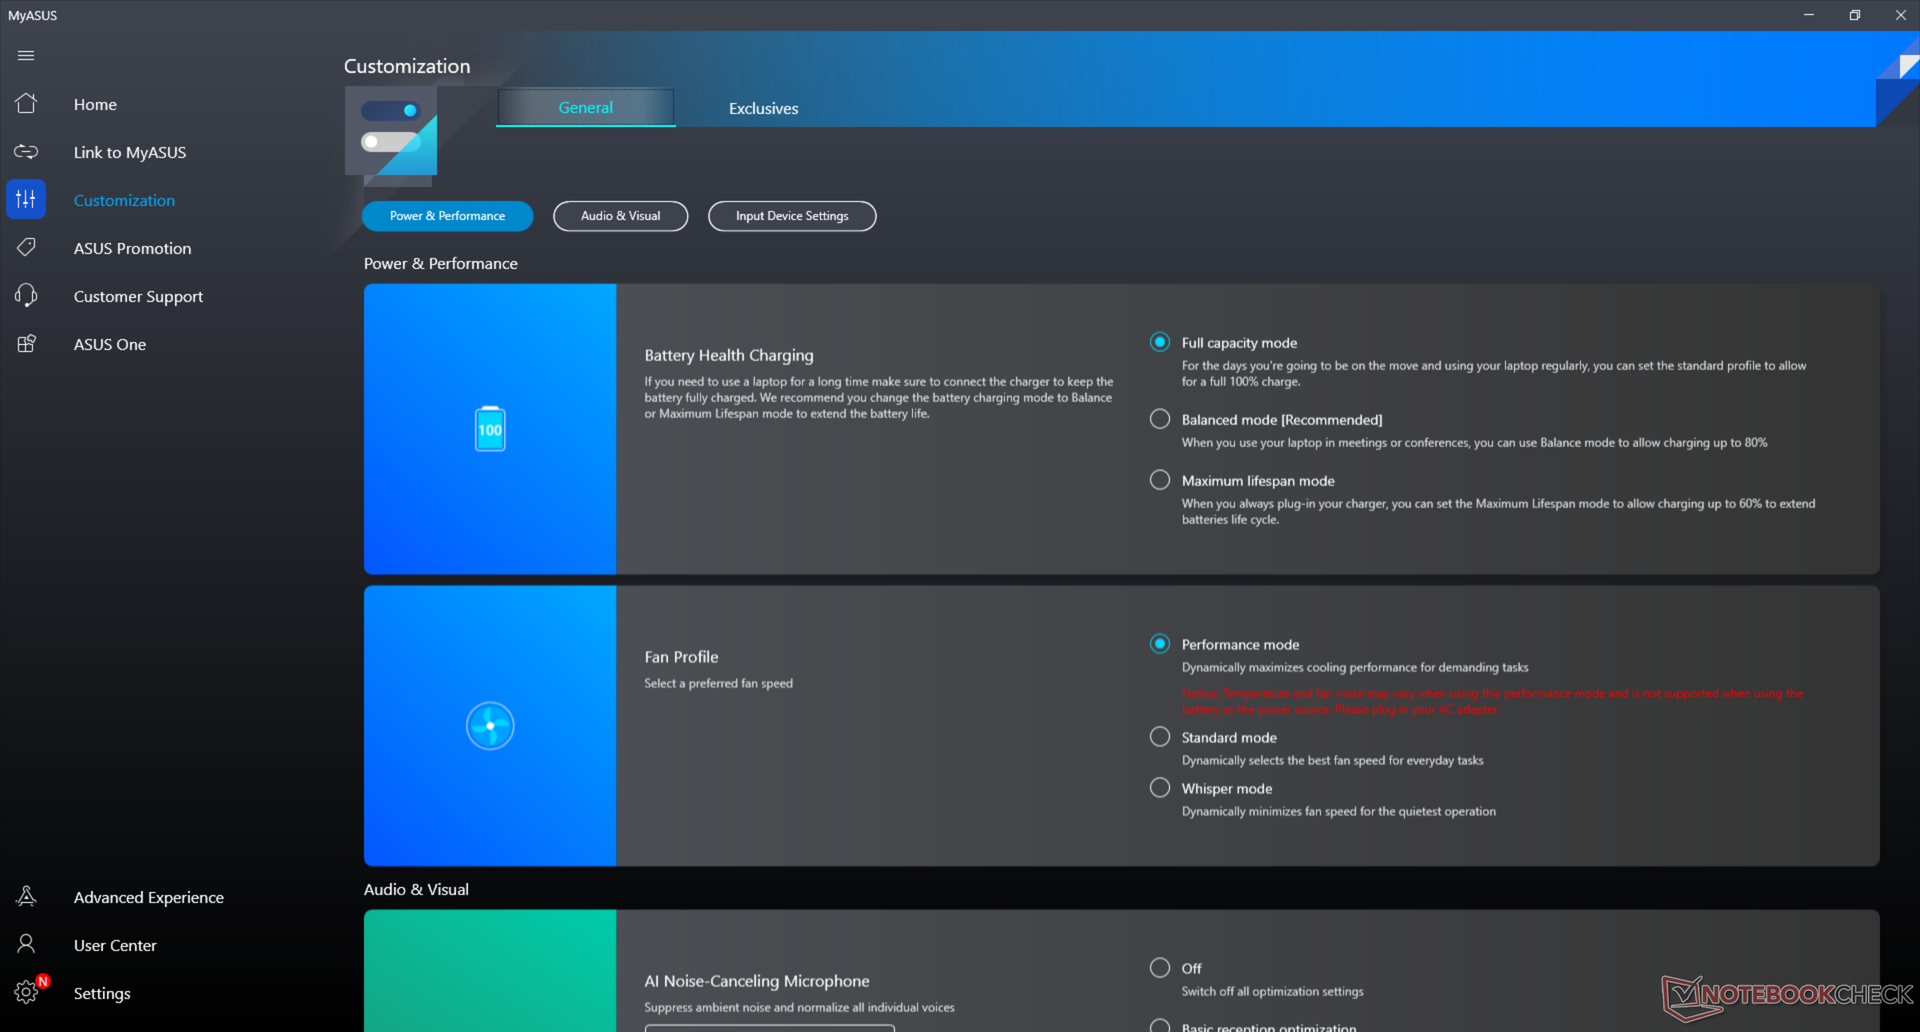Select the Customization sliders icon
The image size is (1920, 1032).
coord(26,199)
